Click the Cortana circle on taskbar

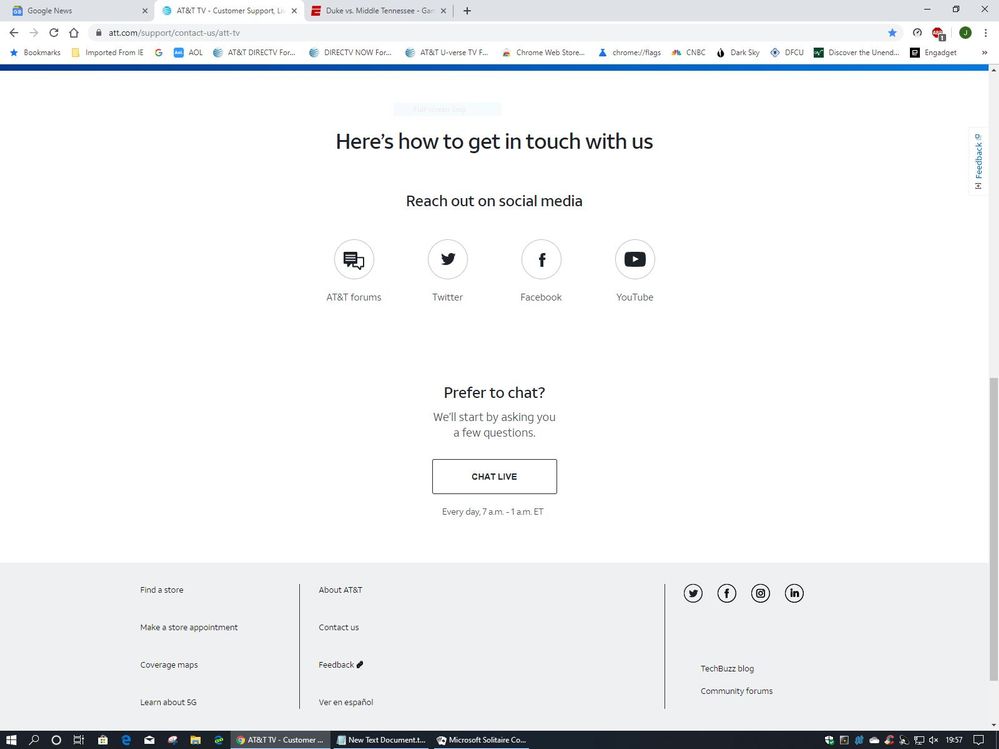[56, 739]
